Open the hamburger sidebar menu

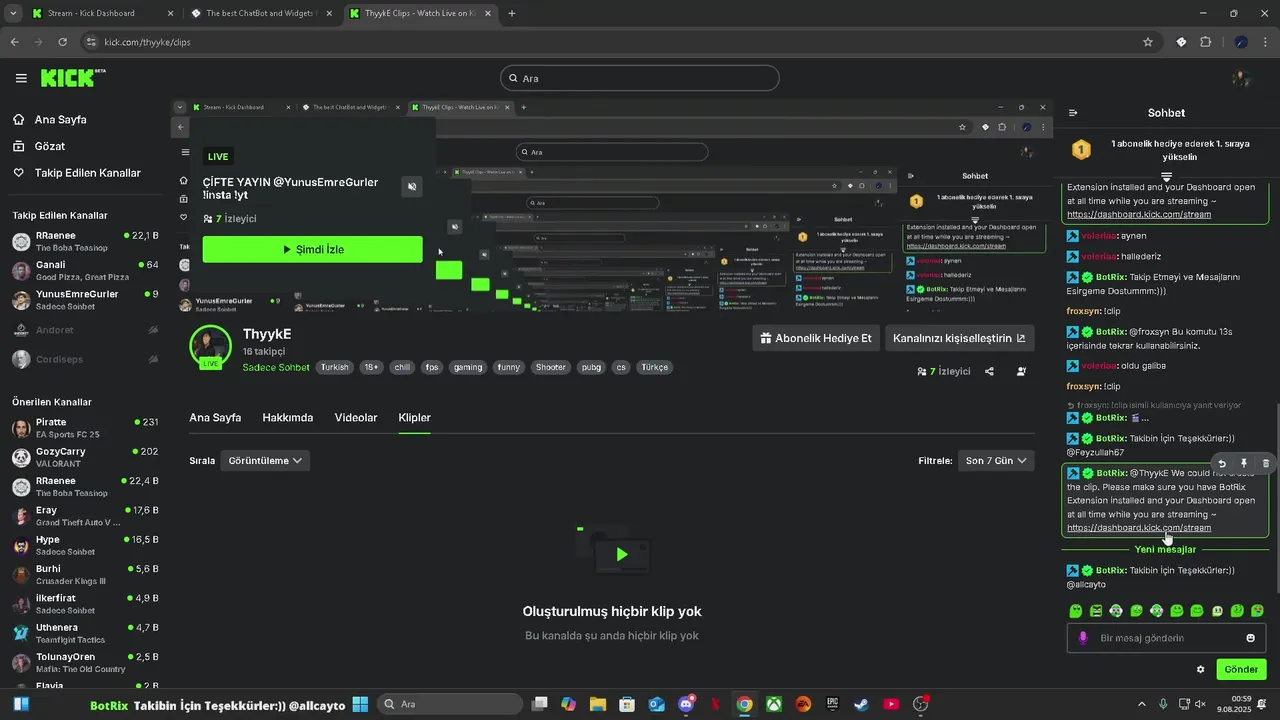point(21,78)
